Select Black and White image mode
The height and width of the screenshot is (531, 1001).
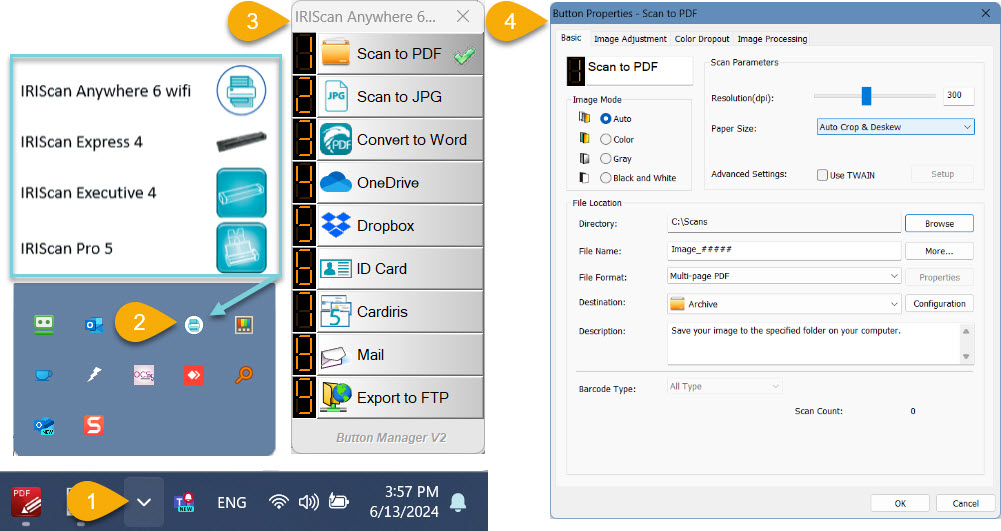[606, 177]
